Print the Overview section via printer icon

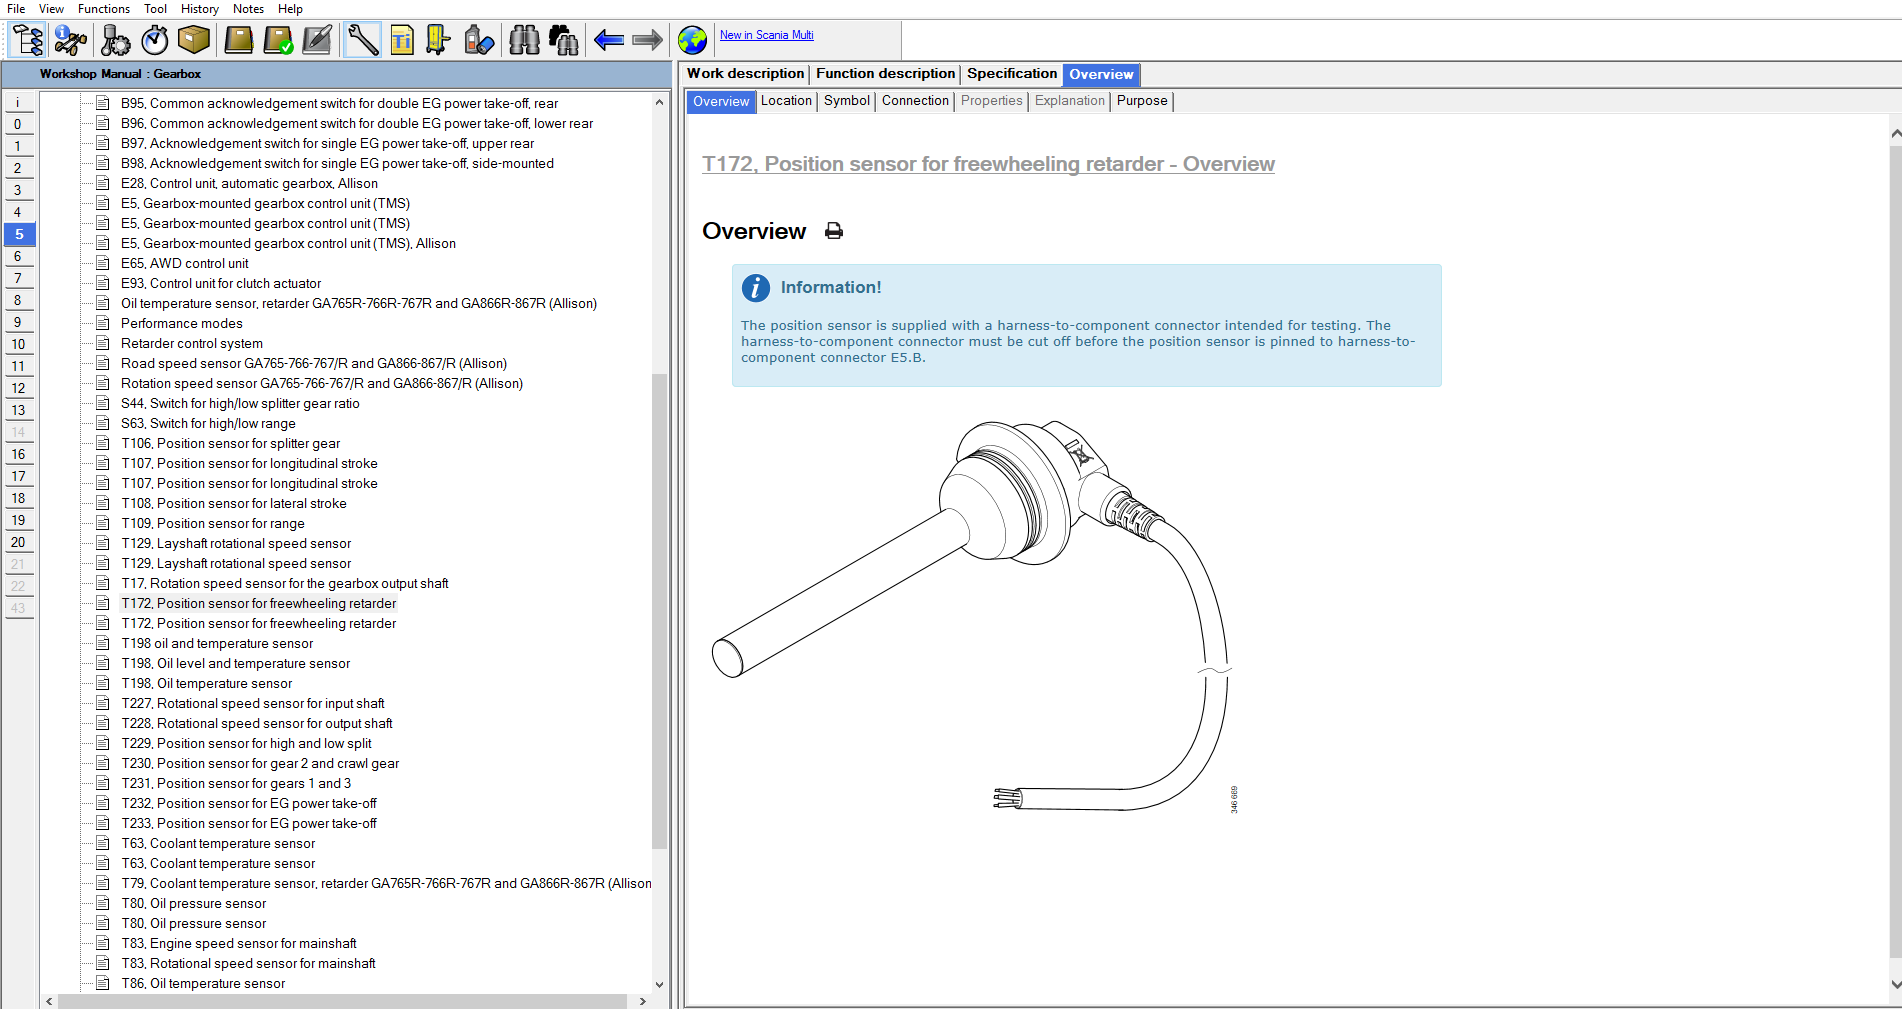coord(834,232)
